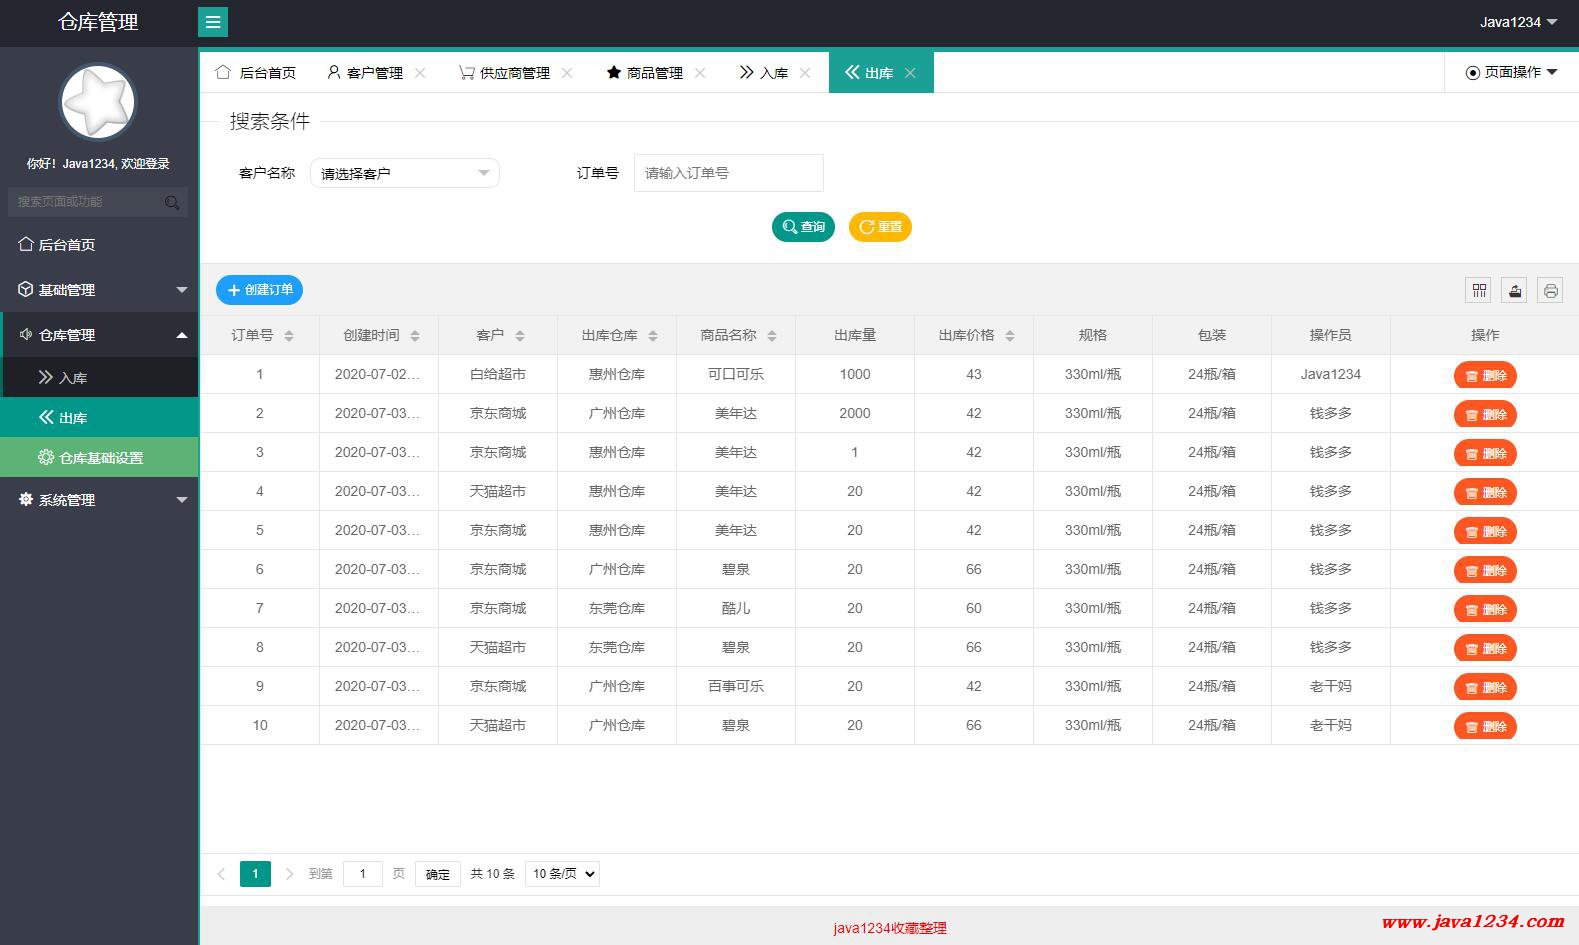Viewport: 1579px width, 945px height.
Task: Click the 白给超市 customer cell
Action: (x=498, y=374)
